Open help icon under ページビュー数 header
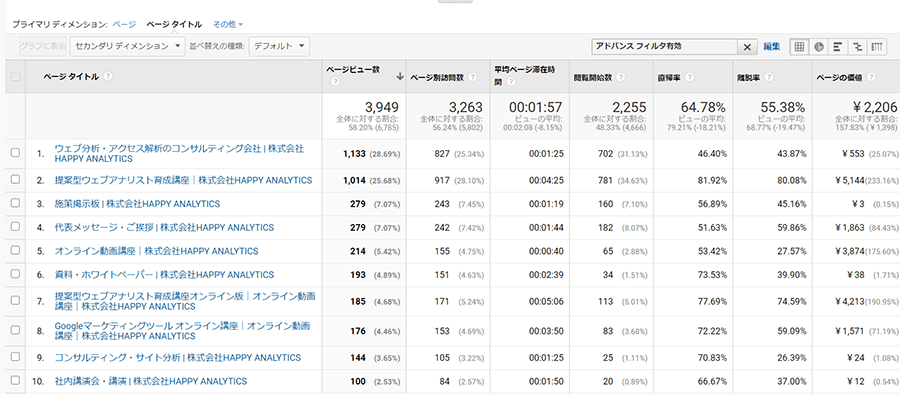This screenshot has height=394, width=900. point(336,82)
